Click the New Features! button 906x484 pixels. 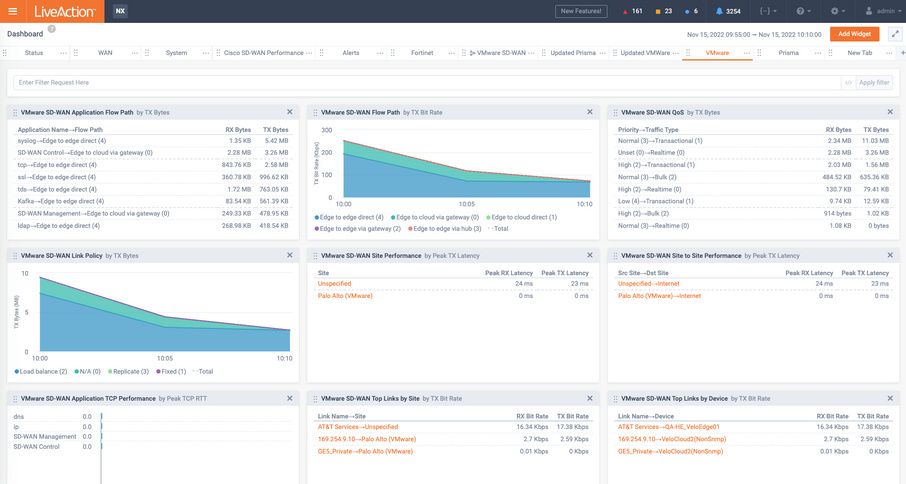[581, 11]
